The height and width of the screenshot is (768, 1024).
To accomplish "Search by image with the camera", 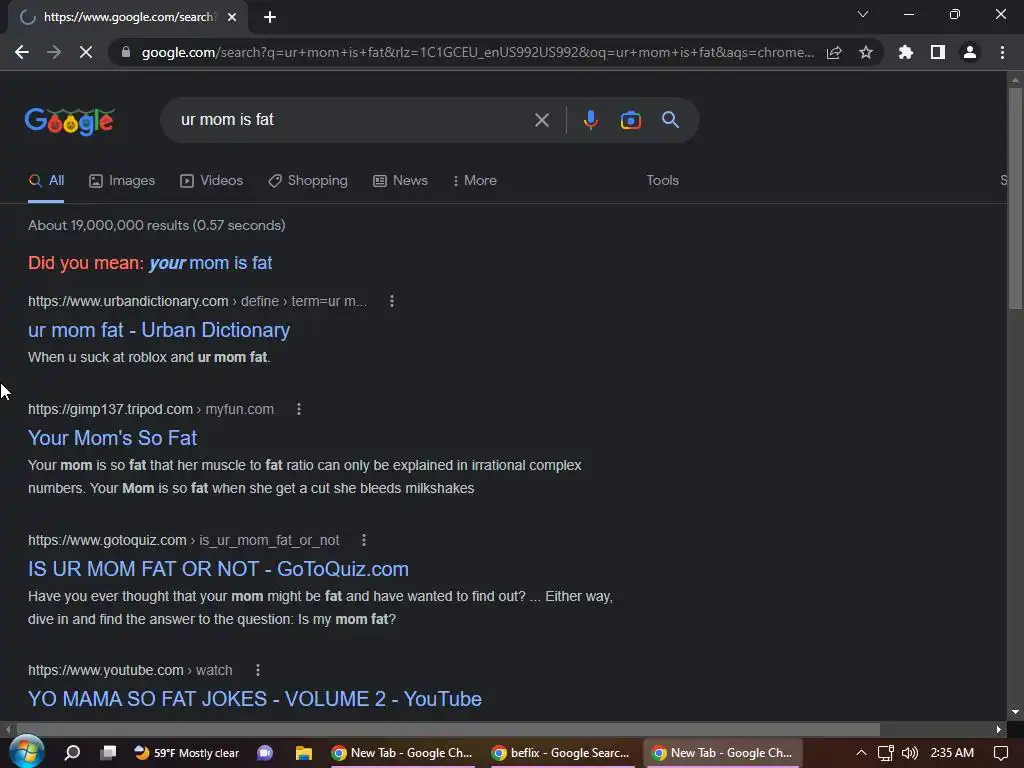I will (x=631, y=120).
